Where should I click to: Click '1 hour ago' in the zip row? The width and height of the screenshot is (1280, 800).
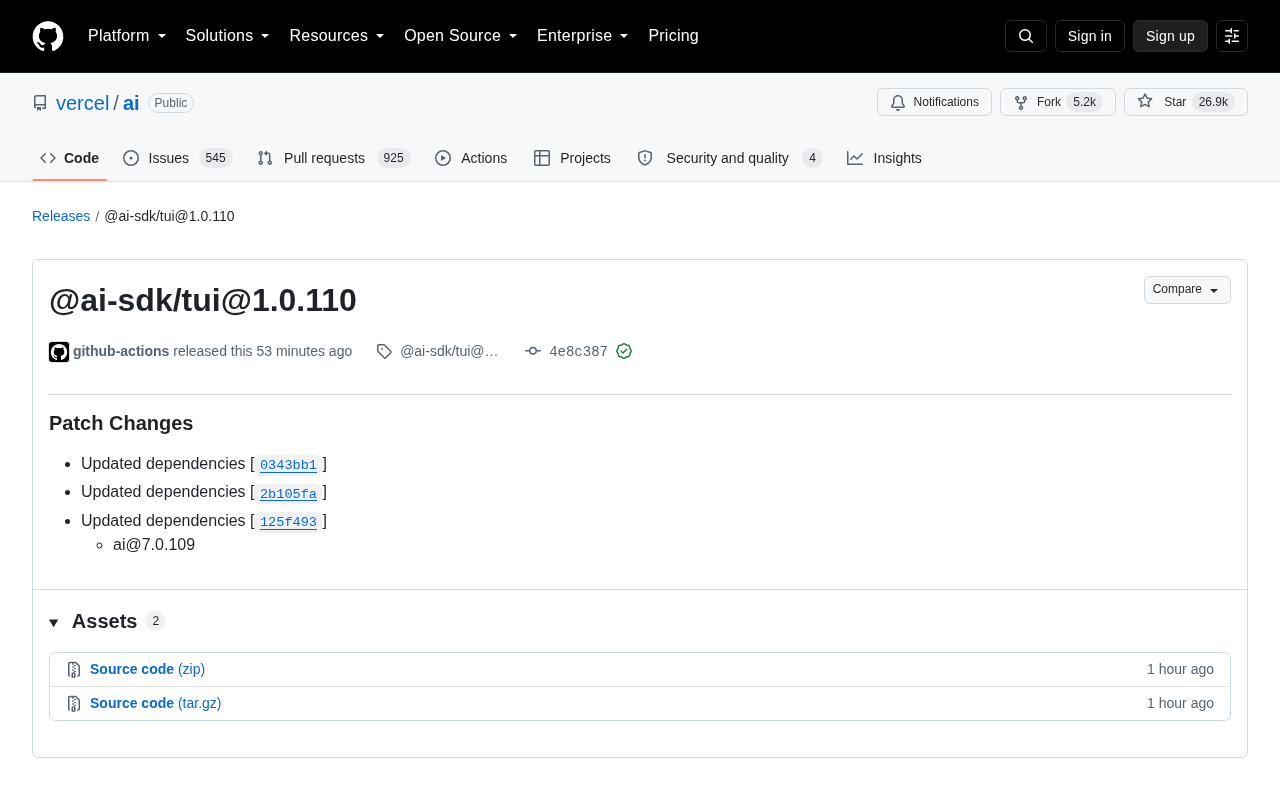click(x=1180, y=669)
